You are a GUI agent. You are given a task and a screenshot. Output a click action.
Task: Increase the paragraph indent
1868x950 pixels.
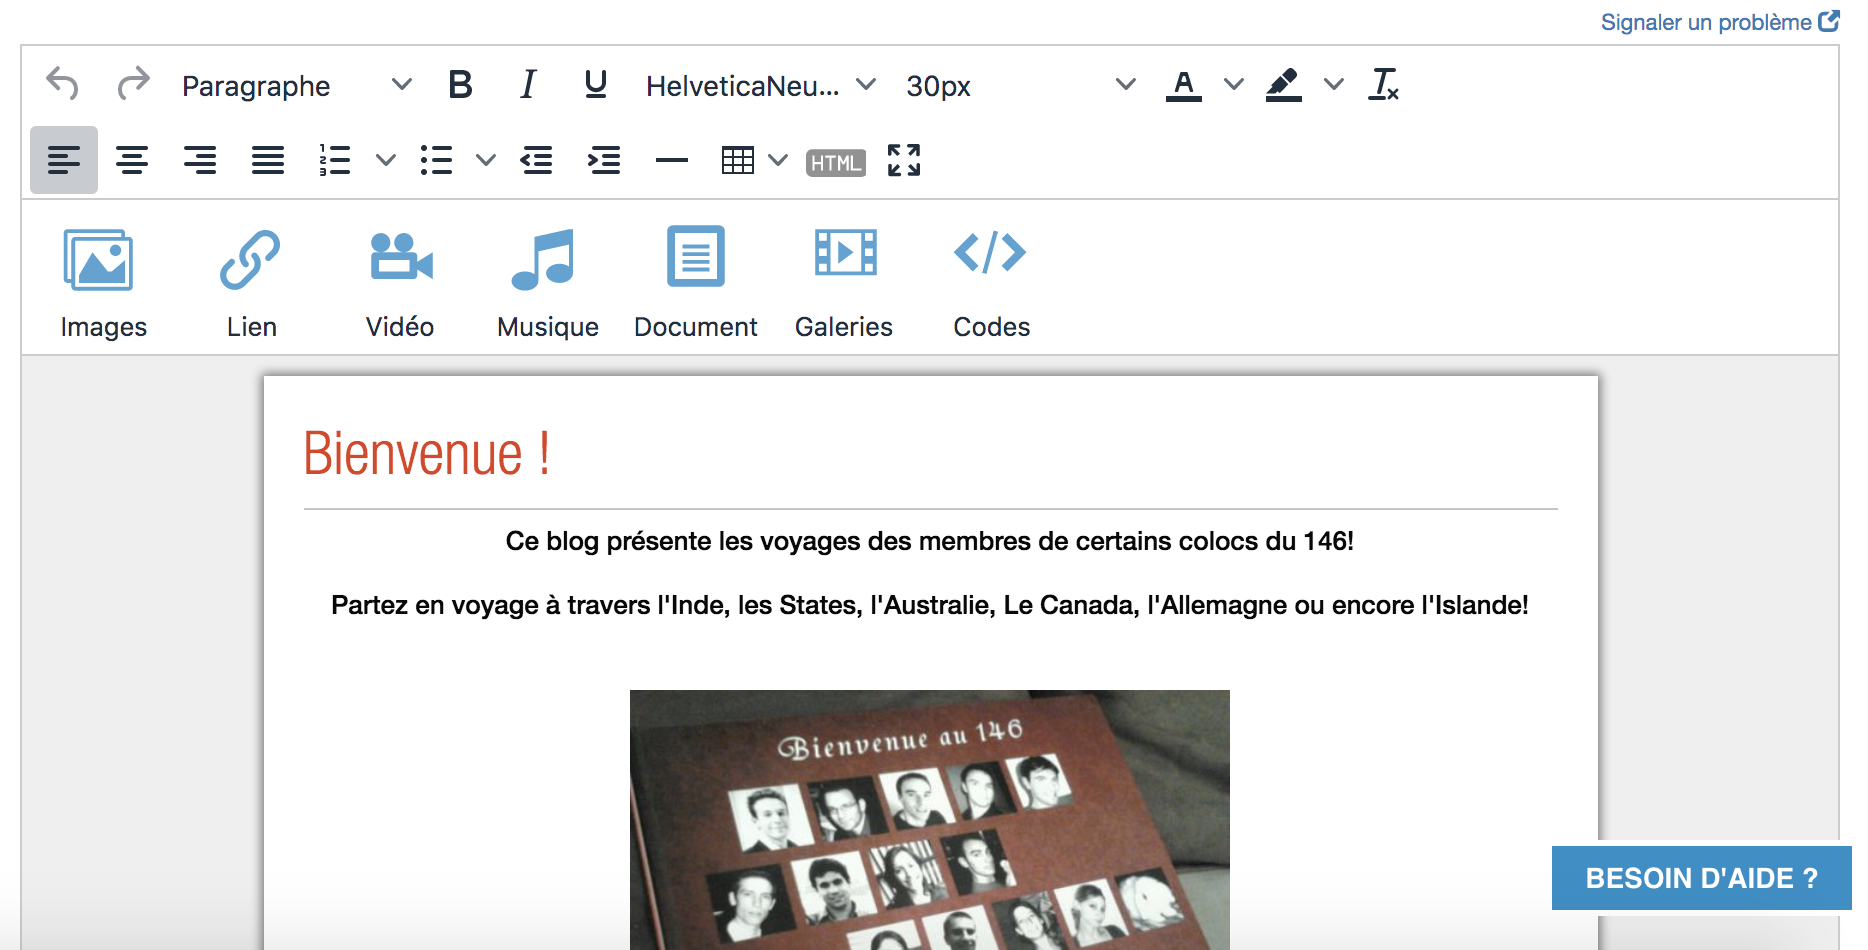[604, 160]
